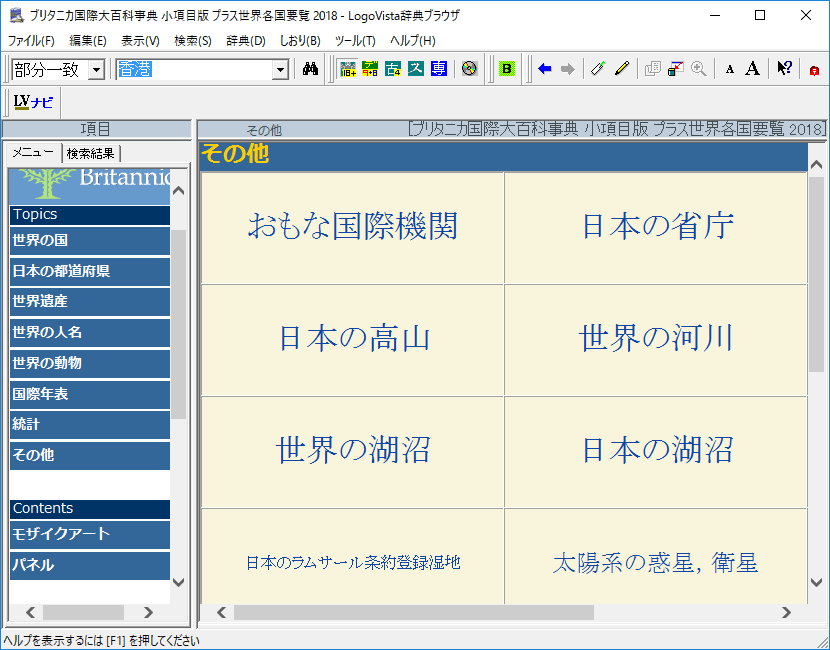
Task: Click sidebar horizontal scrollbar right arrow
Action: [x=148, y=612]
